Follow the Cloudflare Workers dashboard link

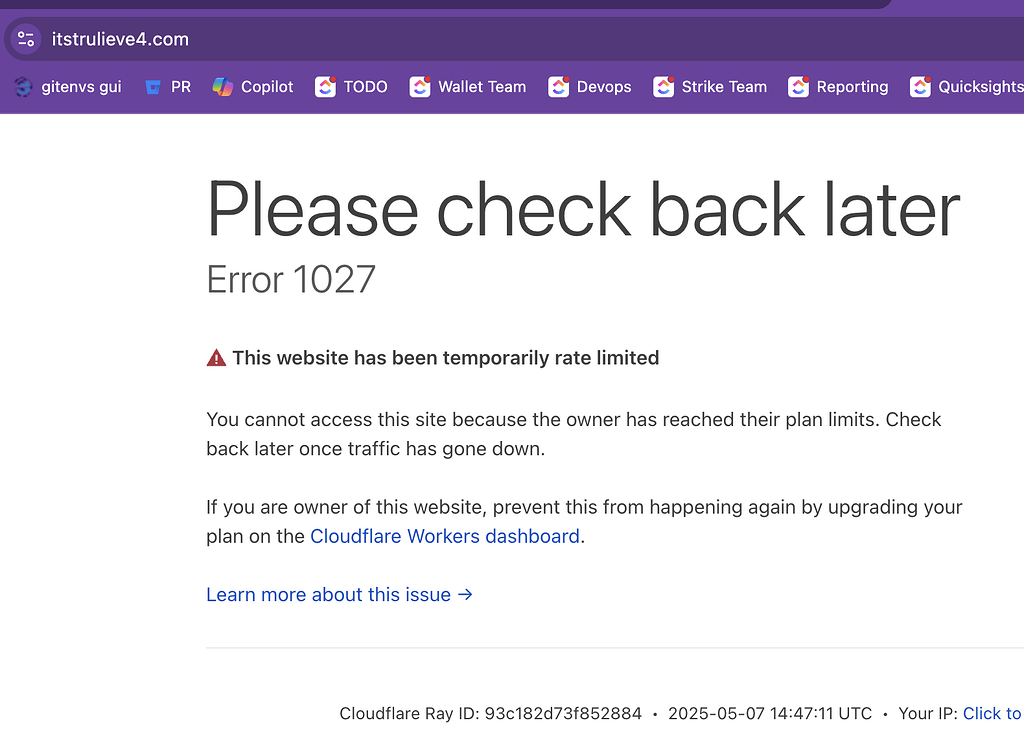445,536
